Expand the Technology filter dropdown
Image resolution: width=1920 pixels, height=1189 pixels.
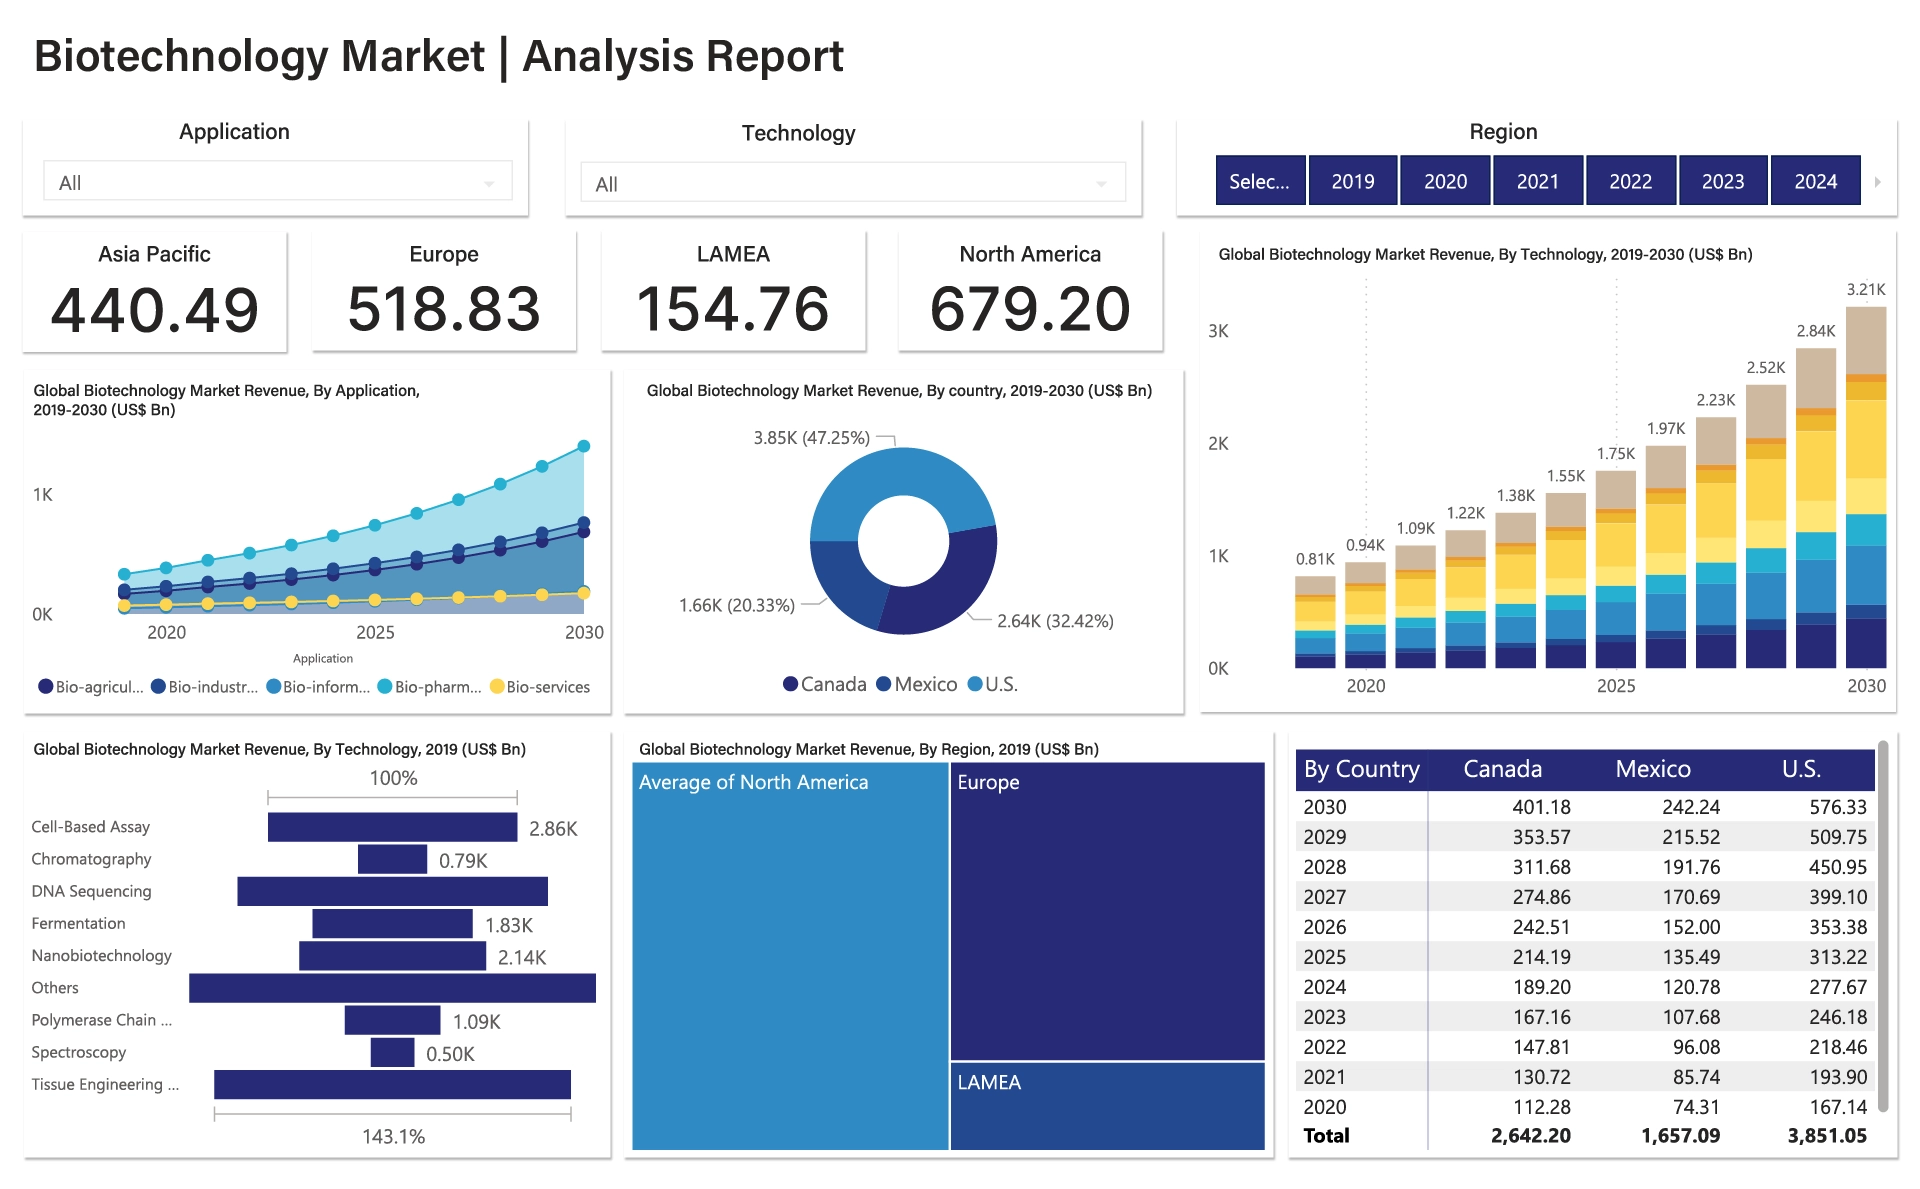point(852,184)
